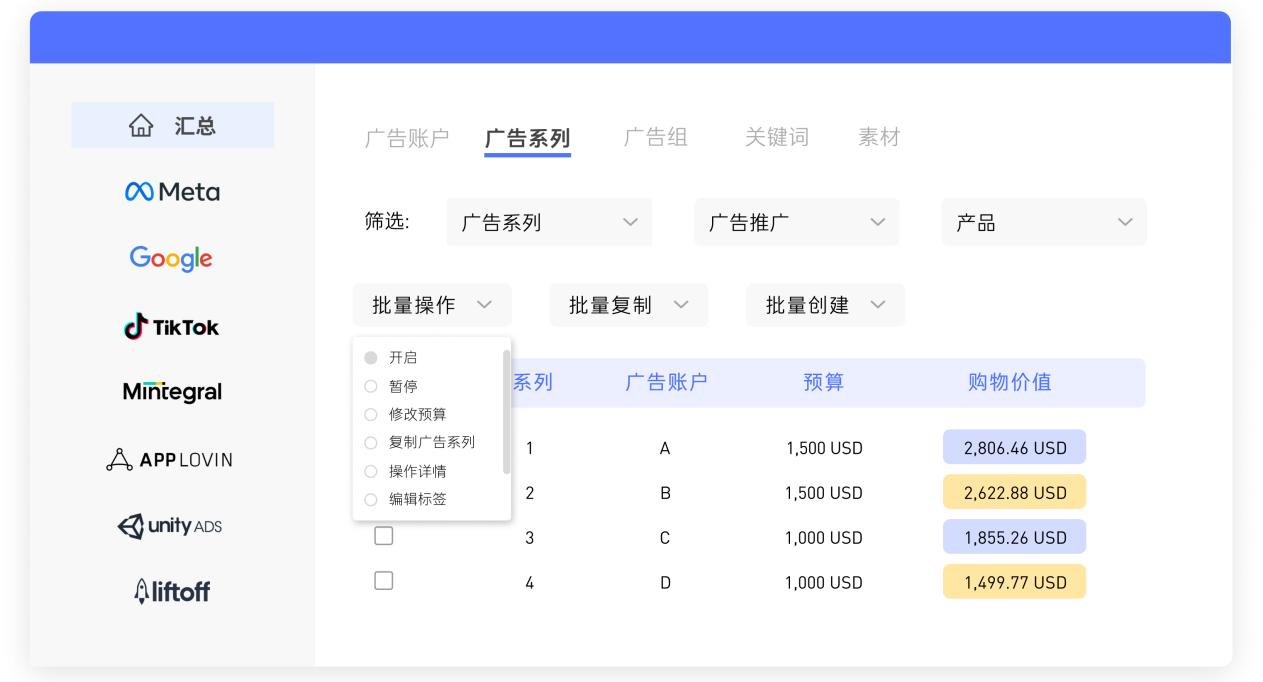Open the Mintegral platform section
This screenshot has width=1263, height=682.
tap(170, 392)
